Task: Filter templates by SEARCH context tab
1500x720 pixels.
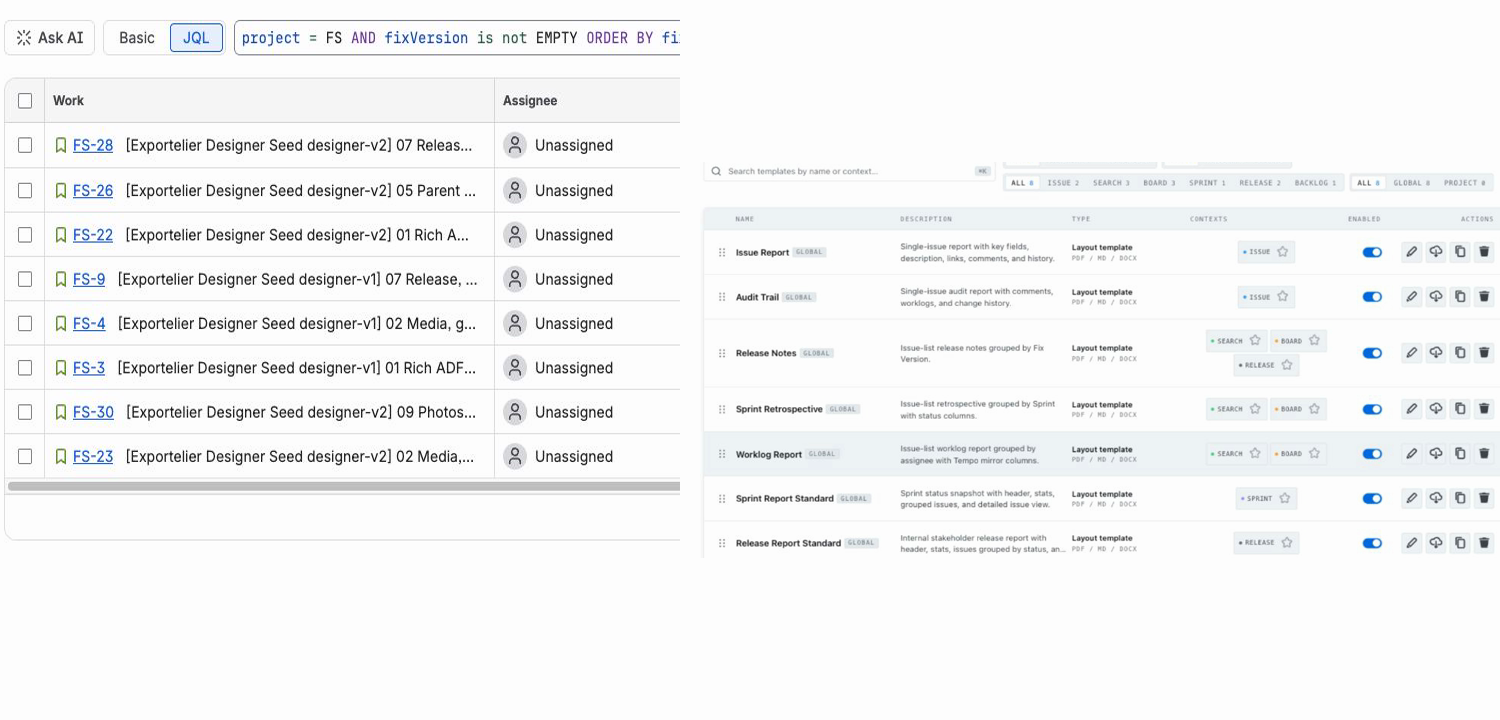Action: pyautogui.click(x=1111, y=183)
